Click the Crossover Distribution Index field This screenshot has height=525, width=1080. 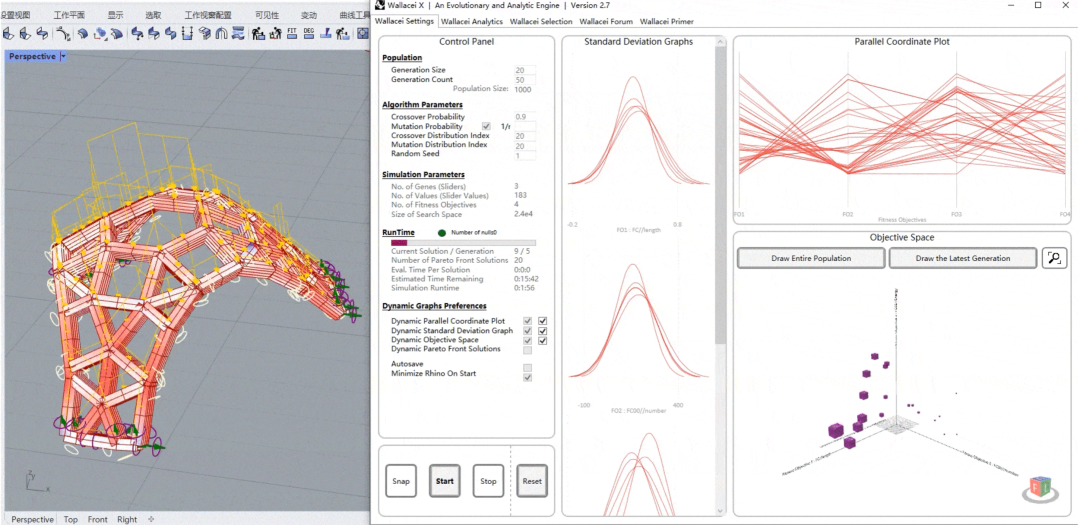pos(525,136)
